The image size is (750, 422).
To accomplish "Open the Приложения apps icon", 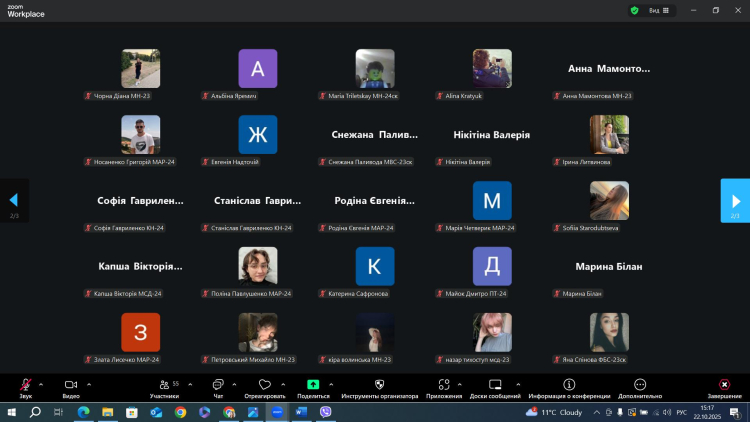I will point(444,385).
